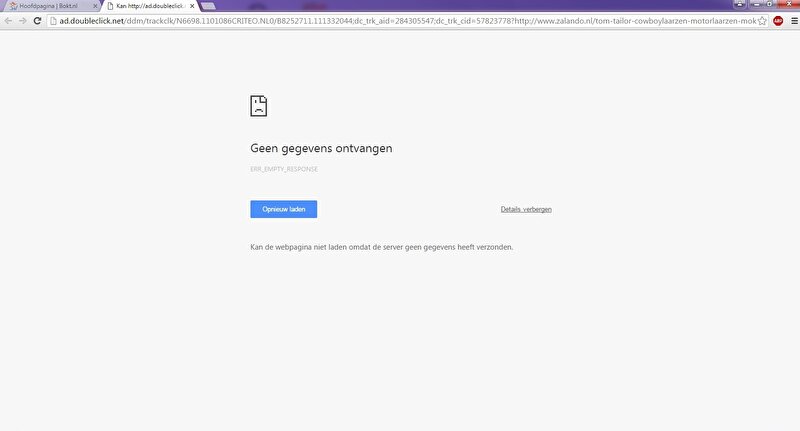
Task: Go back to the previous page
Action: point(8,21)
